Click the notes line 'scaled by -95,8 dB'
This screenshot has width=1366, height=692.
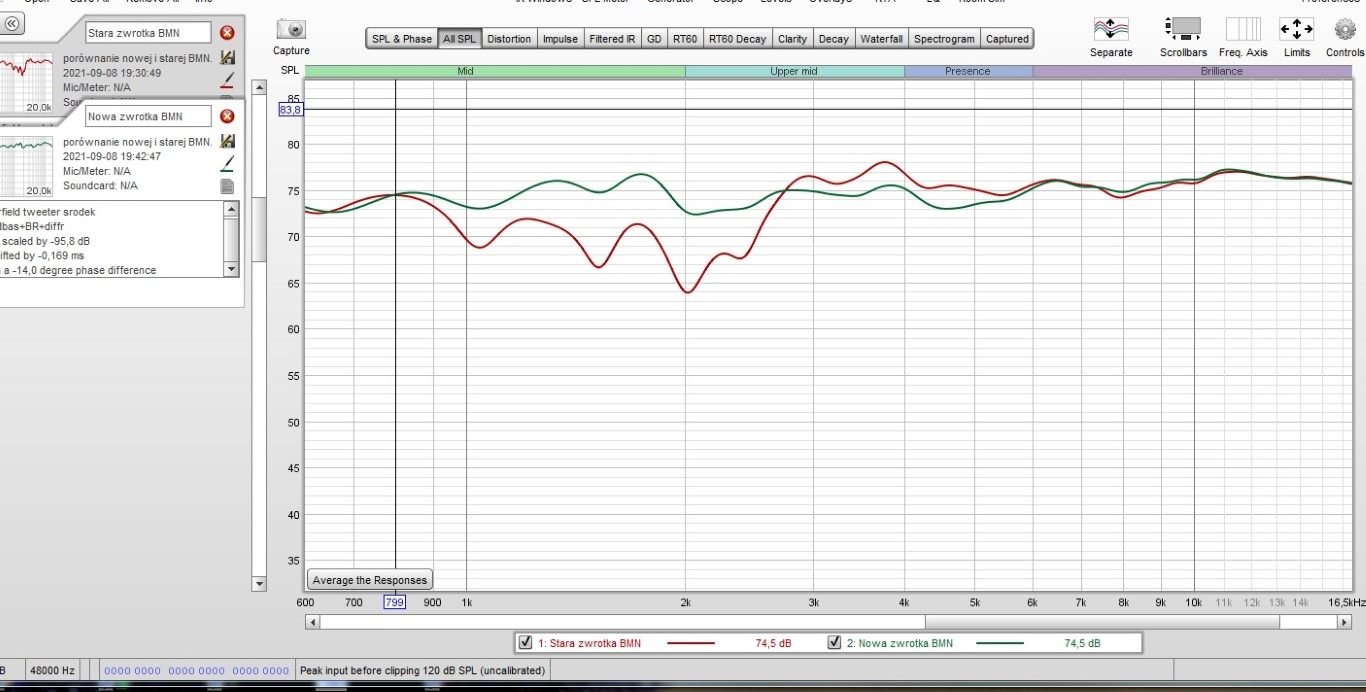(x=46, y=241)
